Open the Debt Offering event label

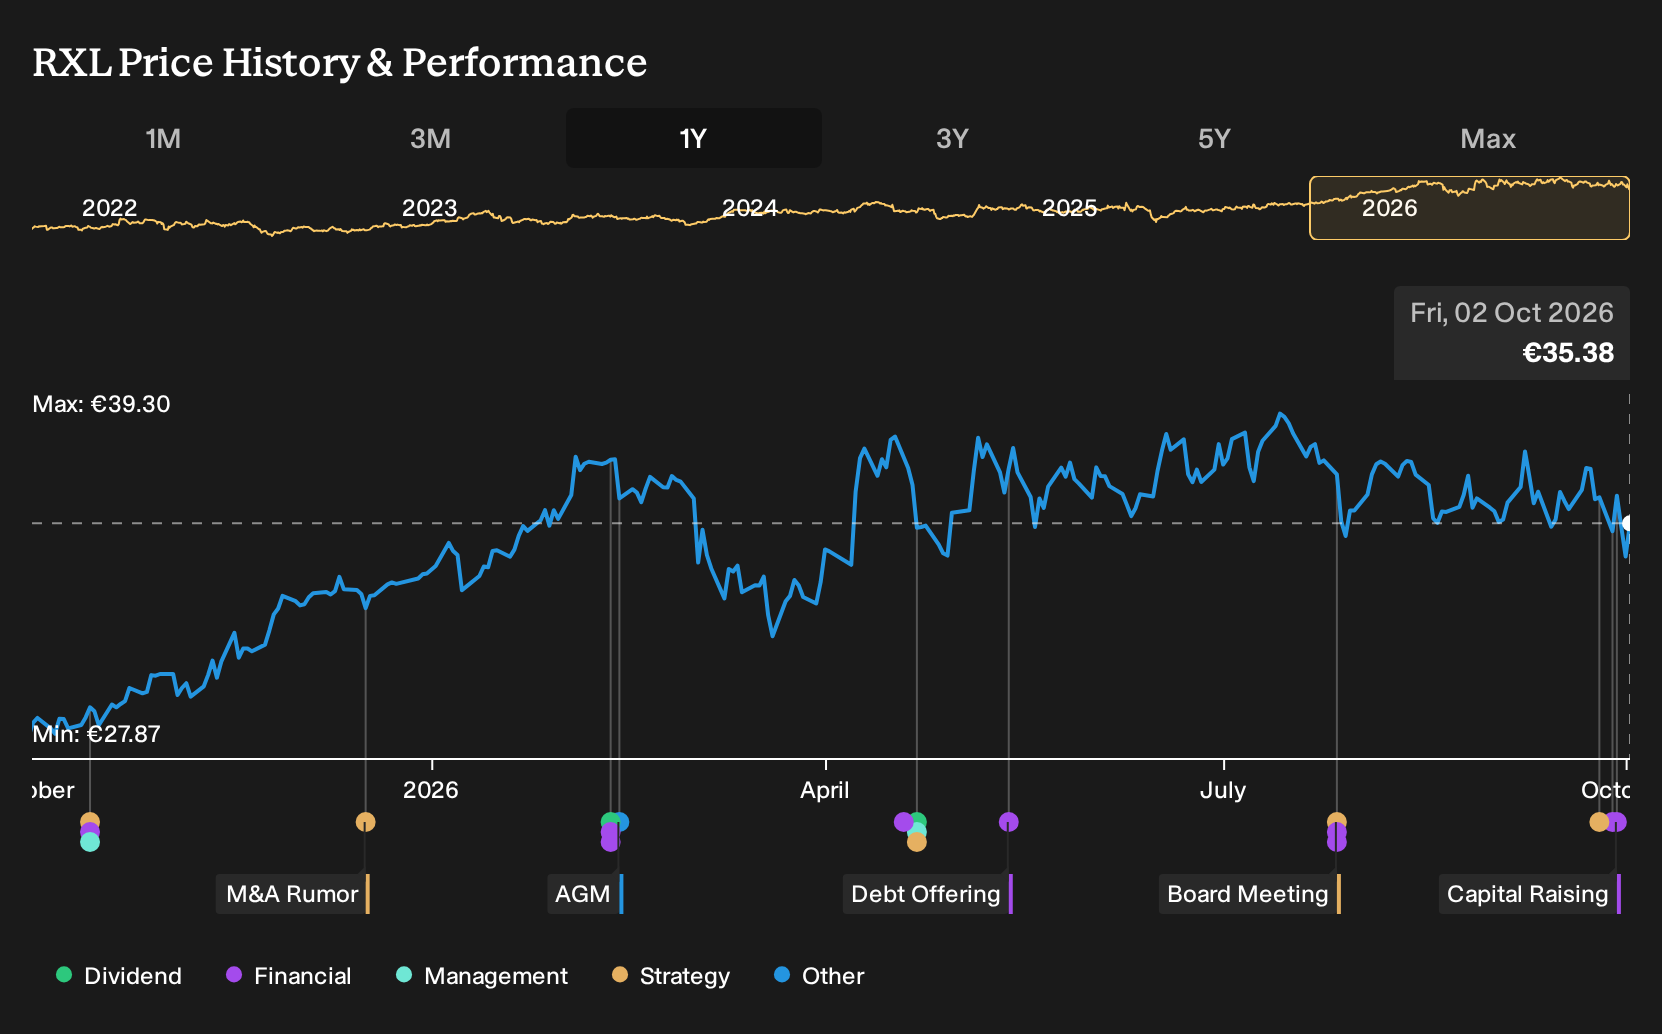pyautogui.click(x=928, y=894)
